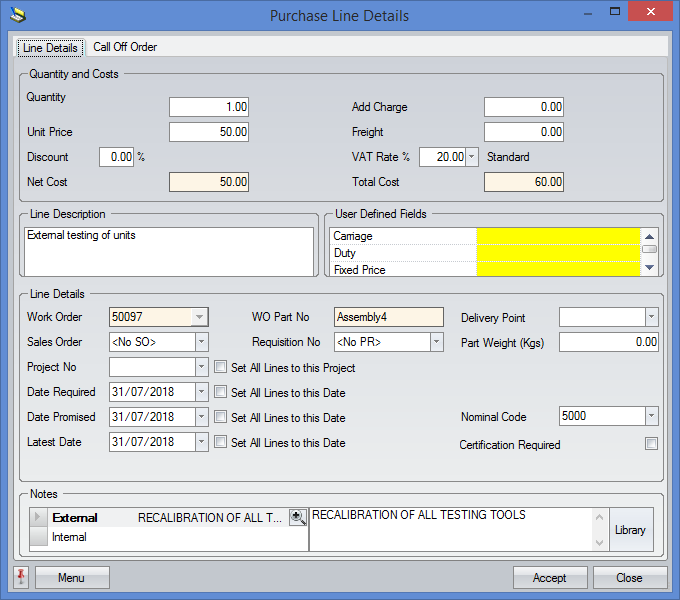Click the pin icon beside the Menu button

point(21,578)
